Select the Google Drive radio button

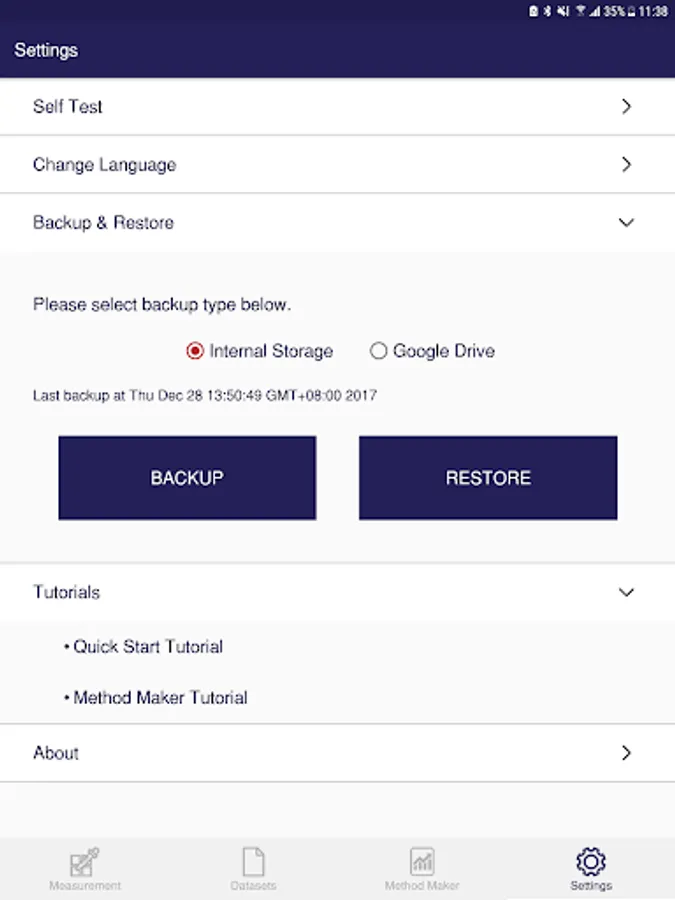[378, 351]
